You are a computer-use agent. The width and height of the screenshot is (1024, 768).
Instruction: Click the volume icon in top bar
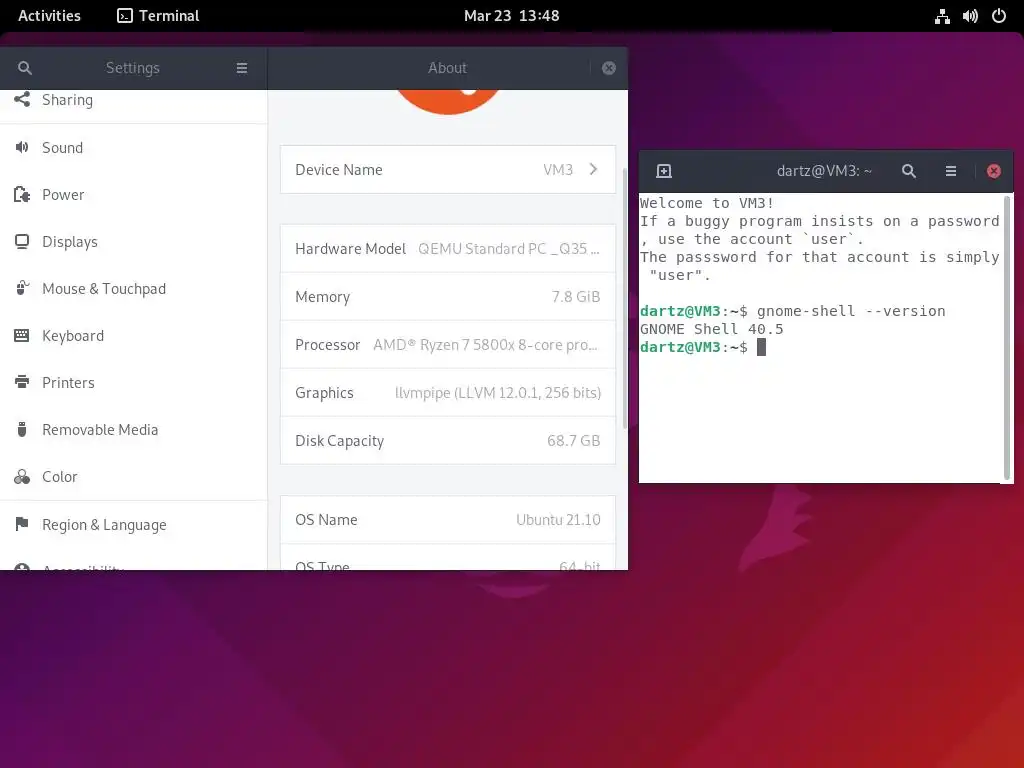point(970,16)
